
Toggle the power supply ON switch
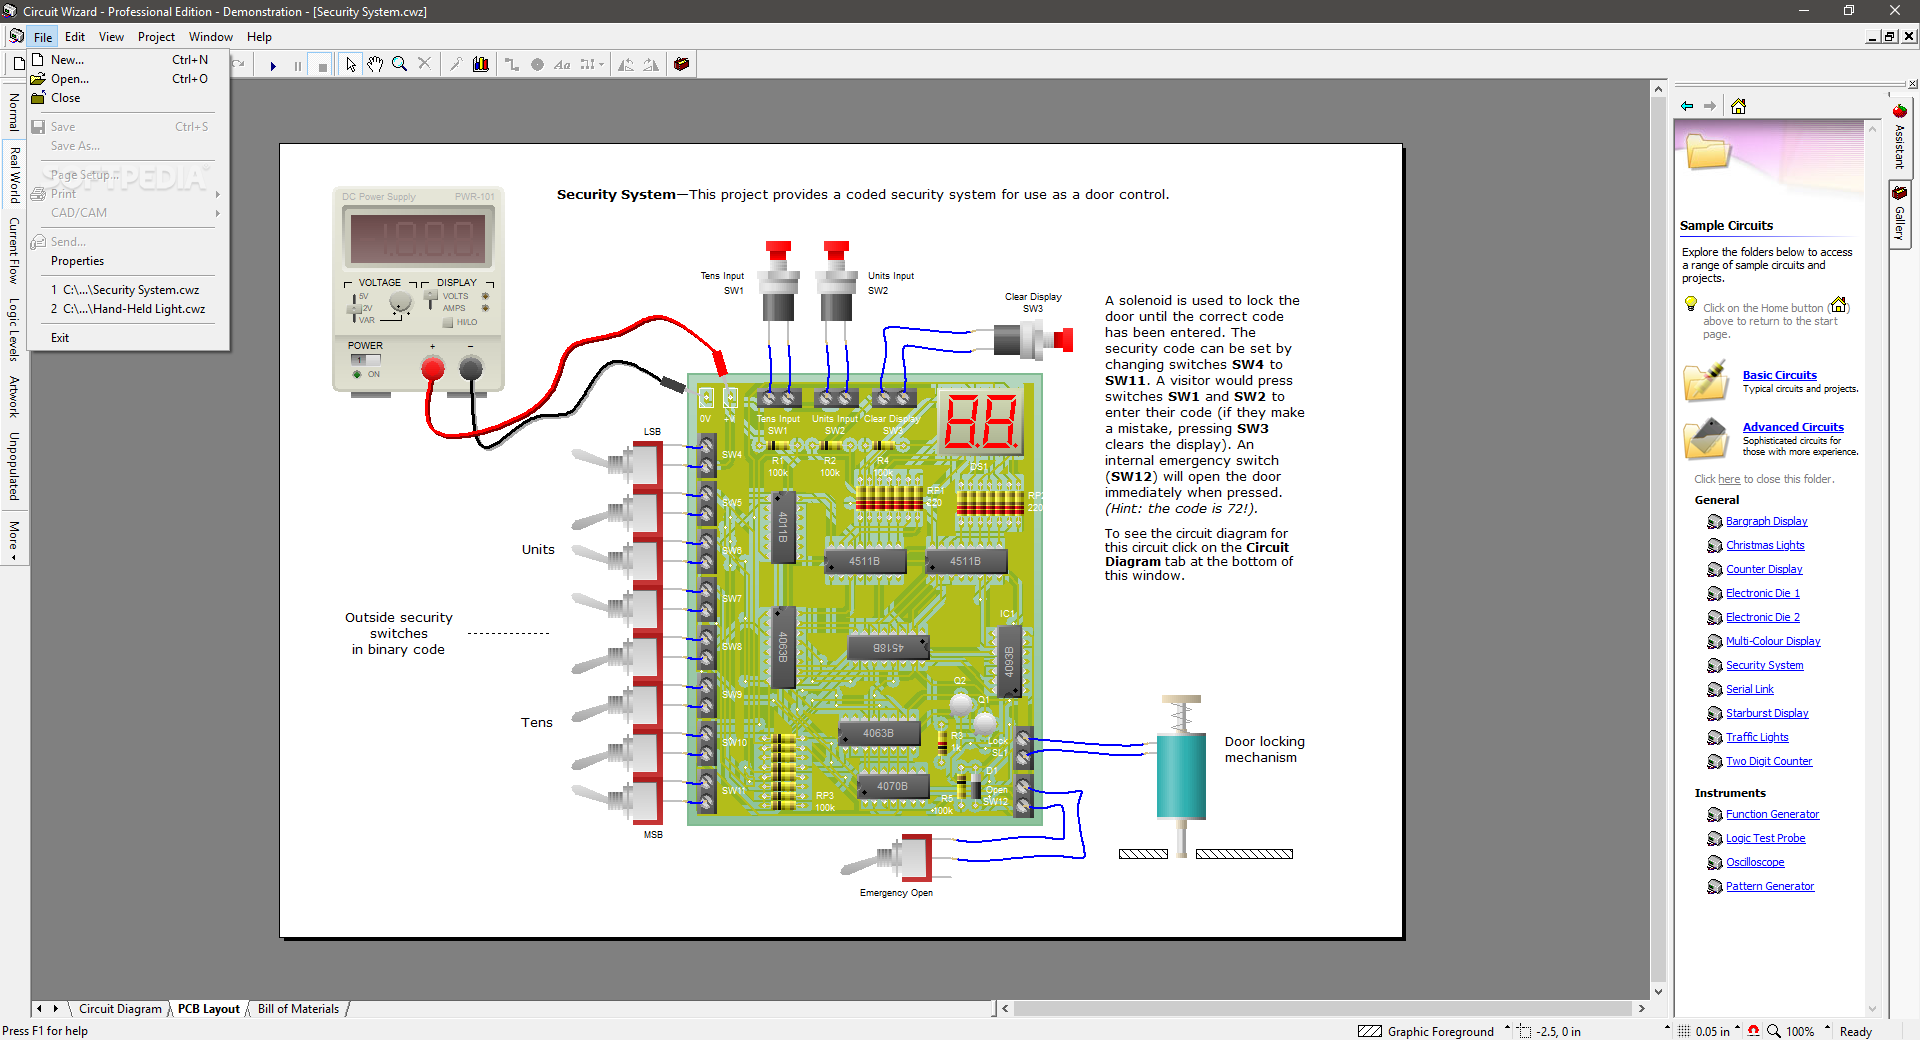pos(365,359)
